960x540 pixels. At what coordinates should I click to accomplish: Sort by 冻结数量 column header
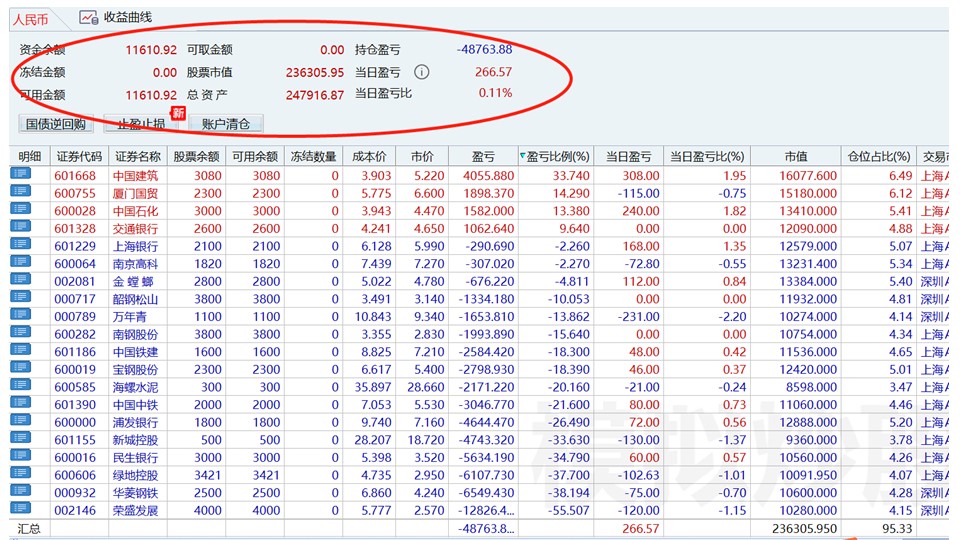[x=313, y=157]
